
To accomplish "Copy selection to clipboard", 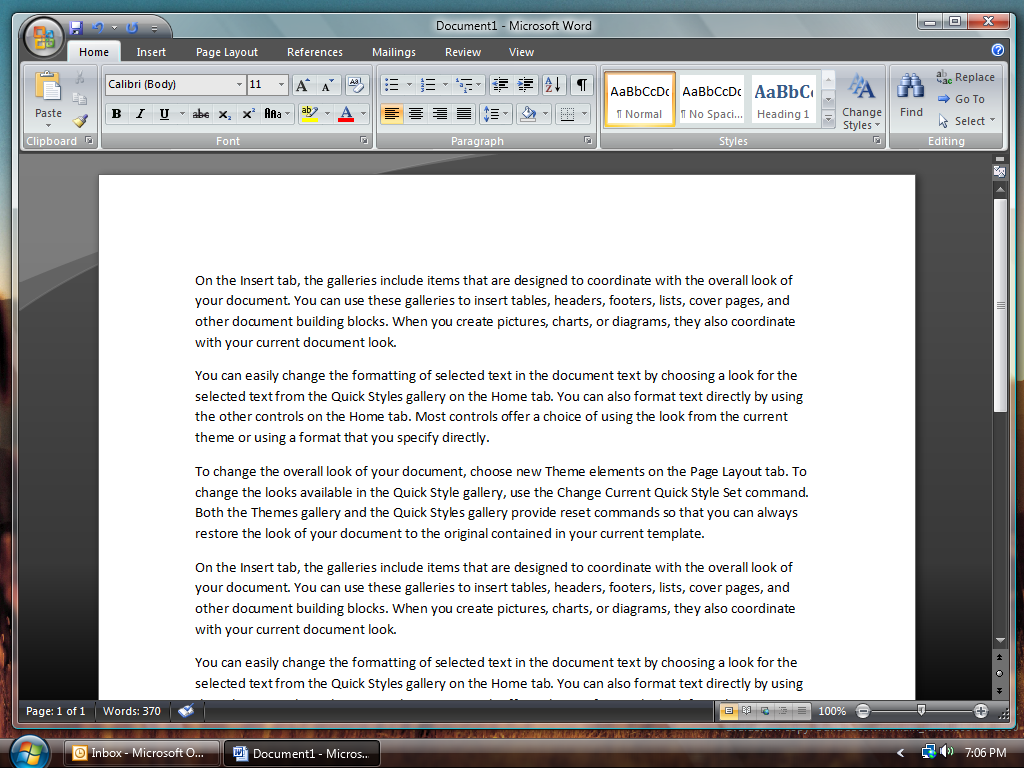I will click(x=80, y=99).
